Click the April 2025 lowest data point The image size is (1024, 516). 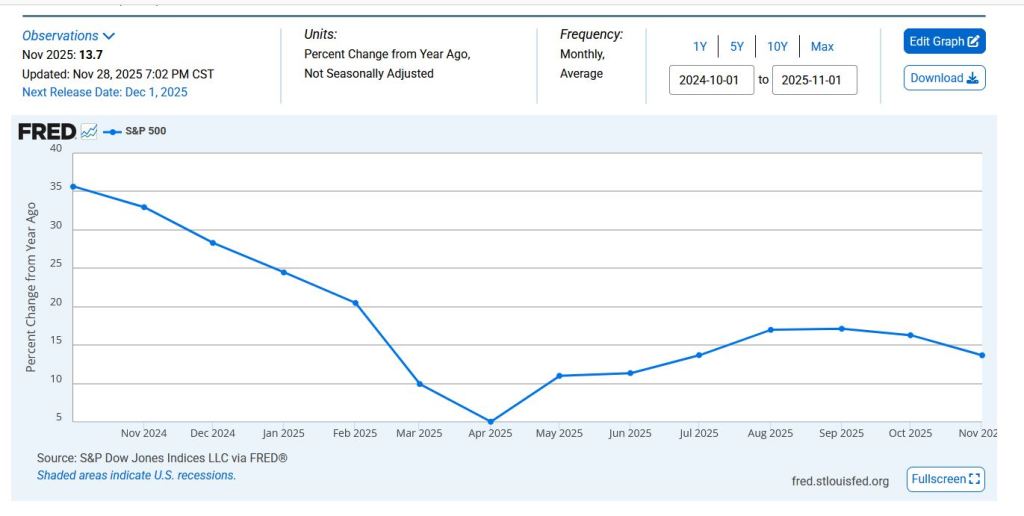pos(490,421)
